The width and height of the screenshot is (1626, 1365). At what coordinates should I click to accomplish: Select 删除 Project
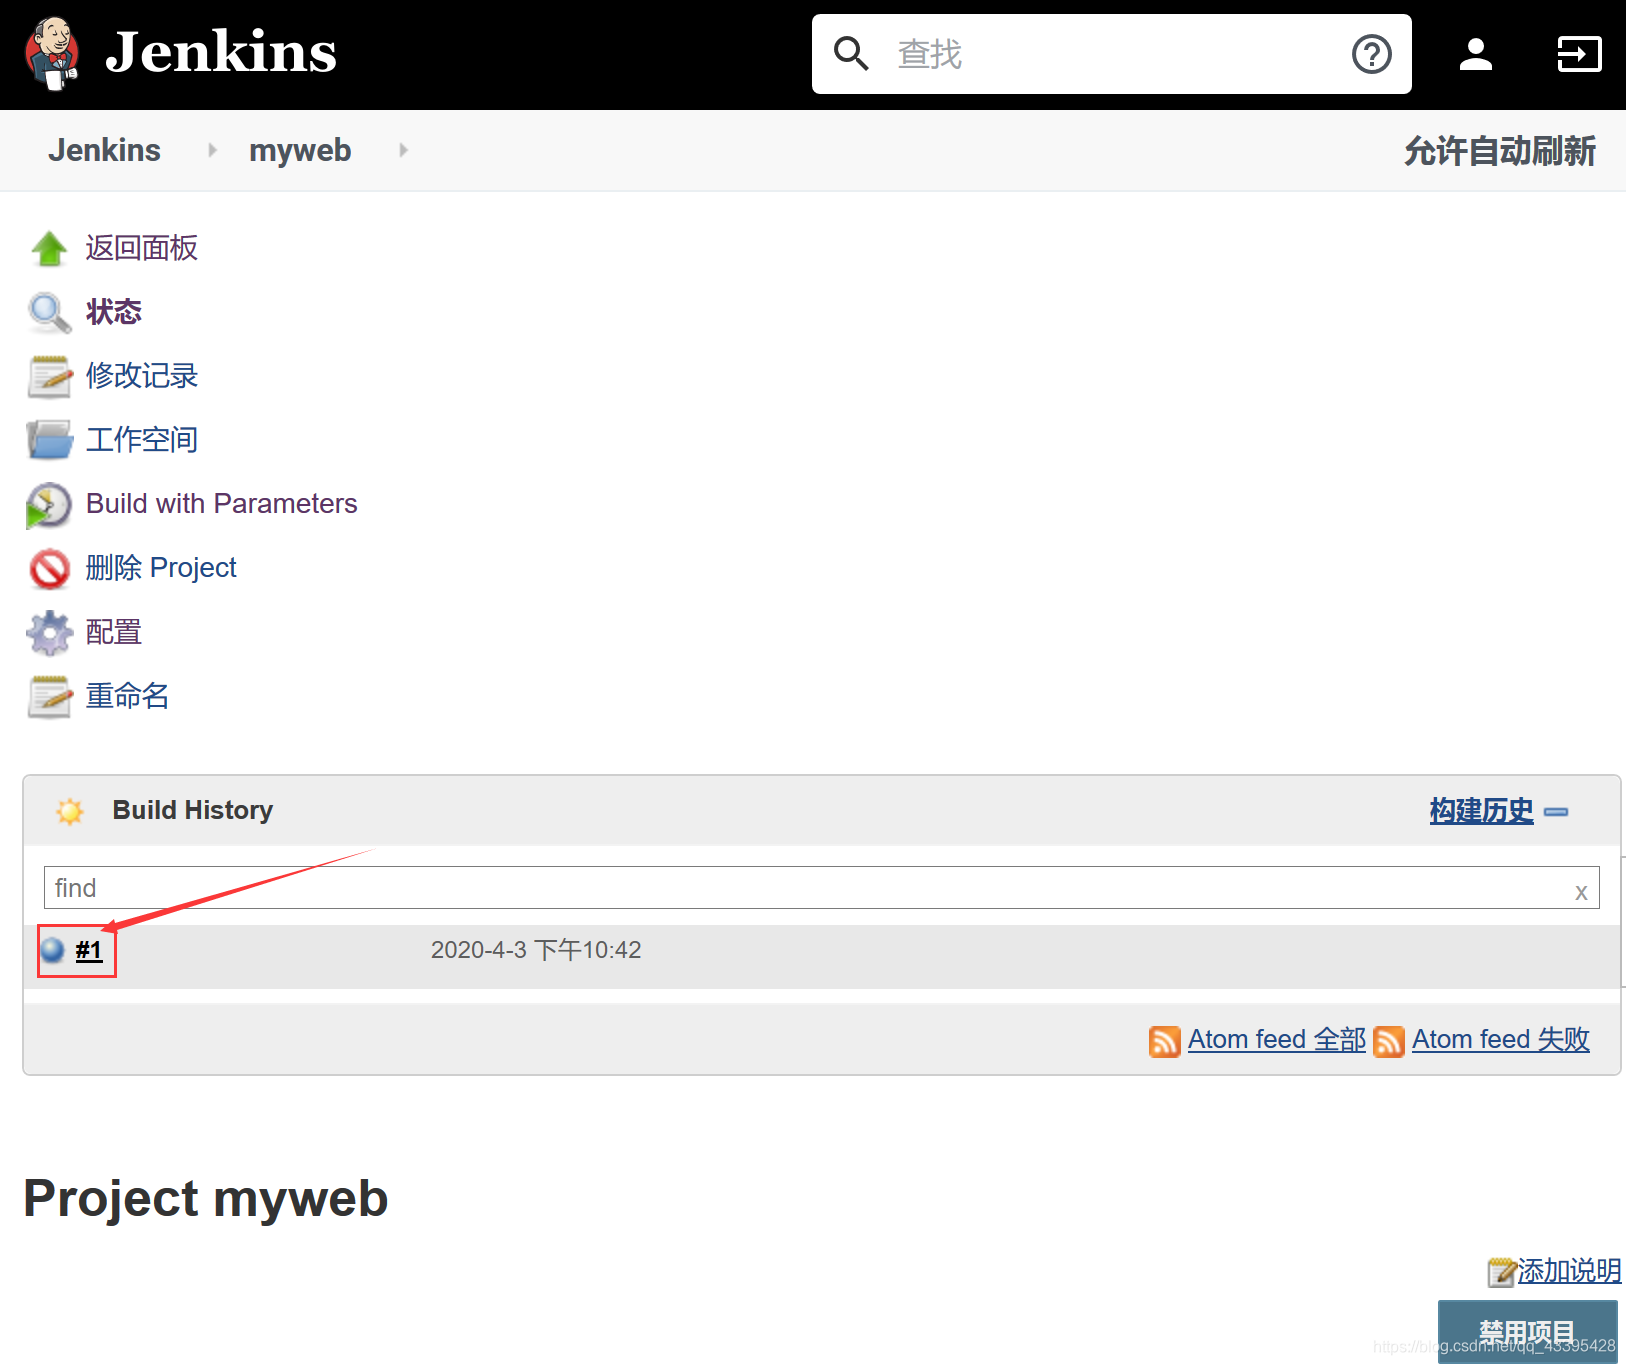pos(161,568)
